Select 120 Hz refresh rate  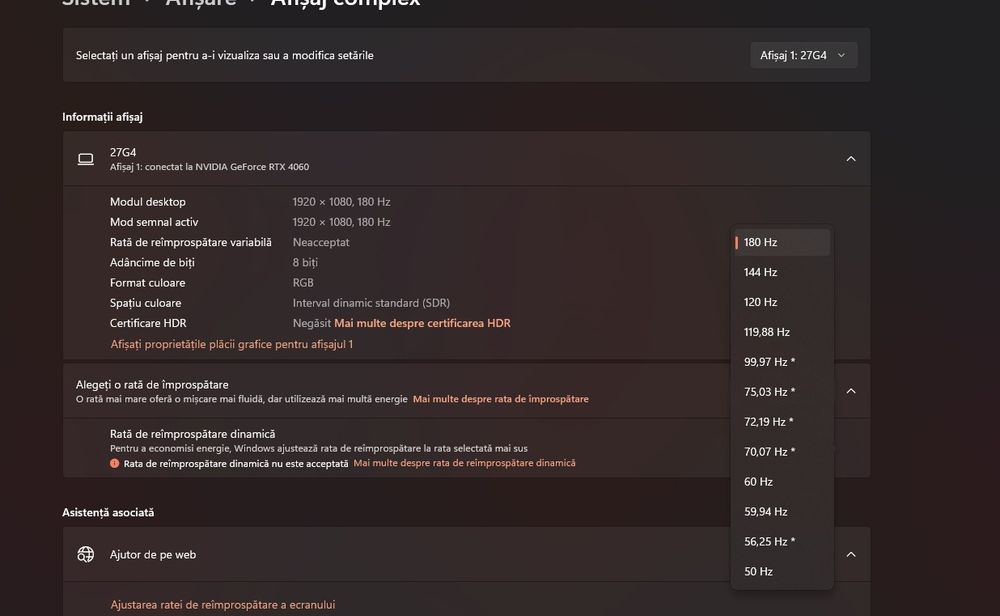click(x=782, y=302)
